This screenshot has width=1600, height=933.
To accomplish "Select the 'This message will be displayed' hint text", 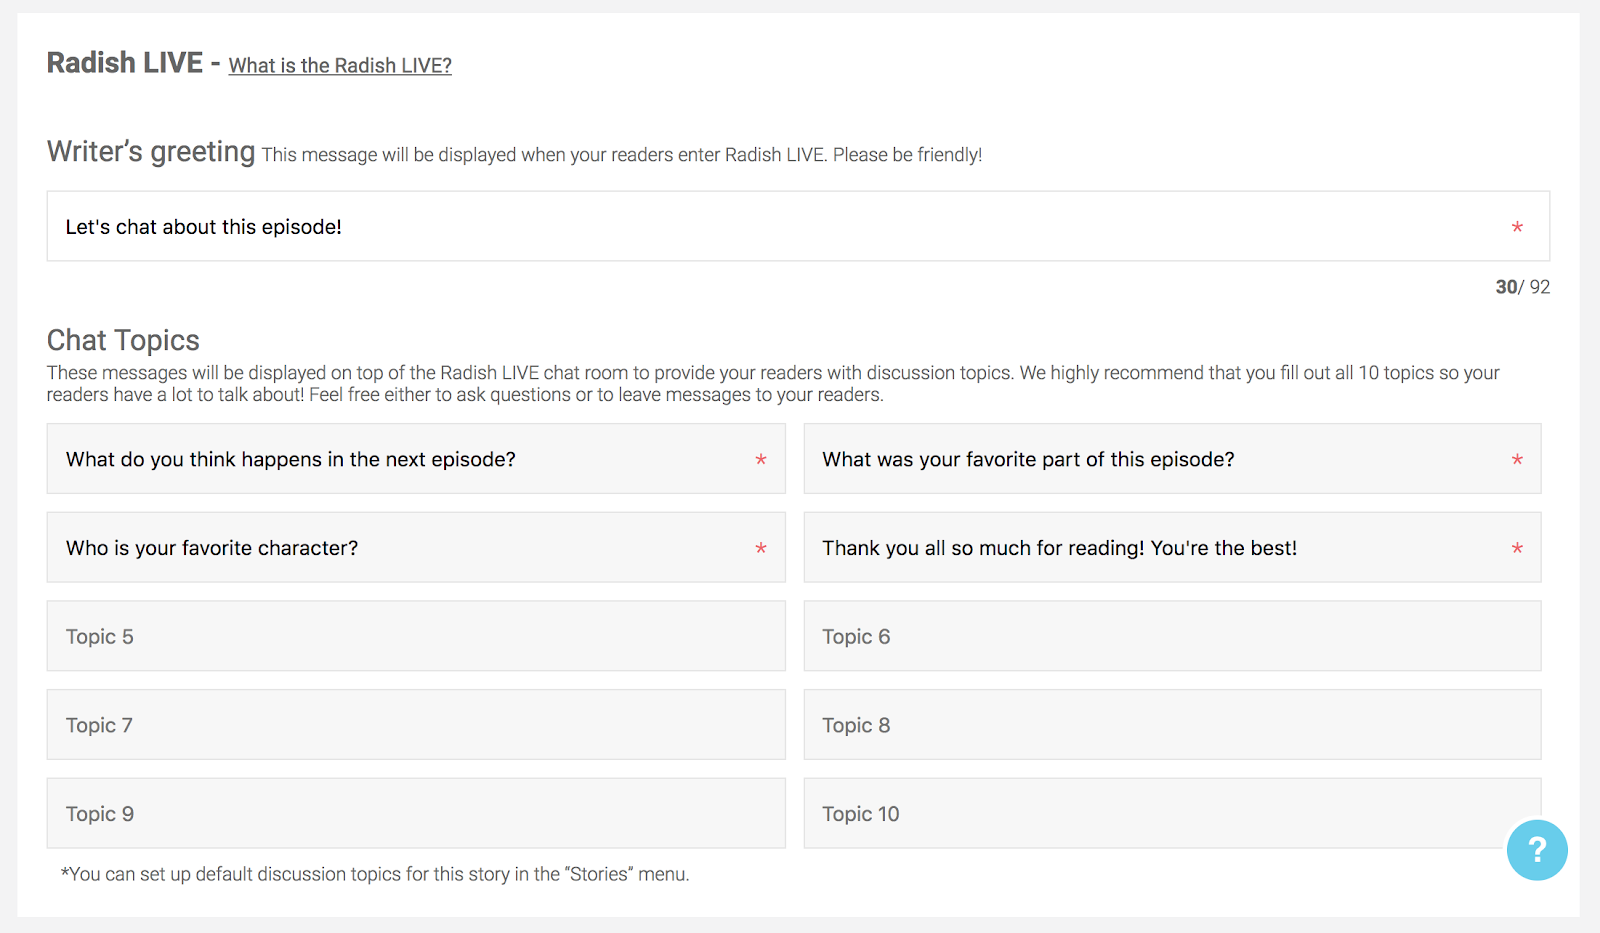I will pyautogui.click(x=622, y=155).
